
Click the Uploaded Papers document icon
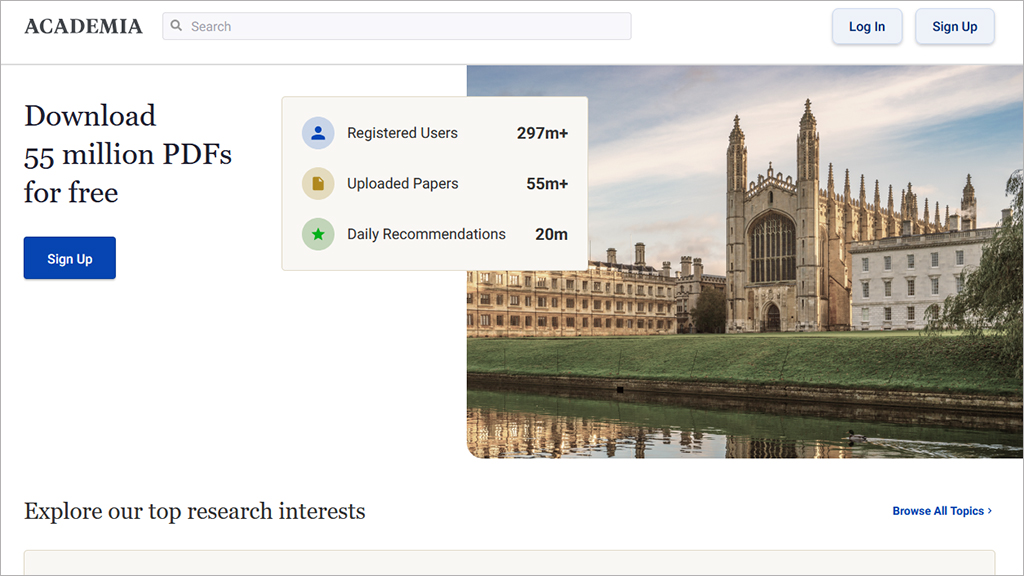[x=318, y=184]
